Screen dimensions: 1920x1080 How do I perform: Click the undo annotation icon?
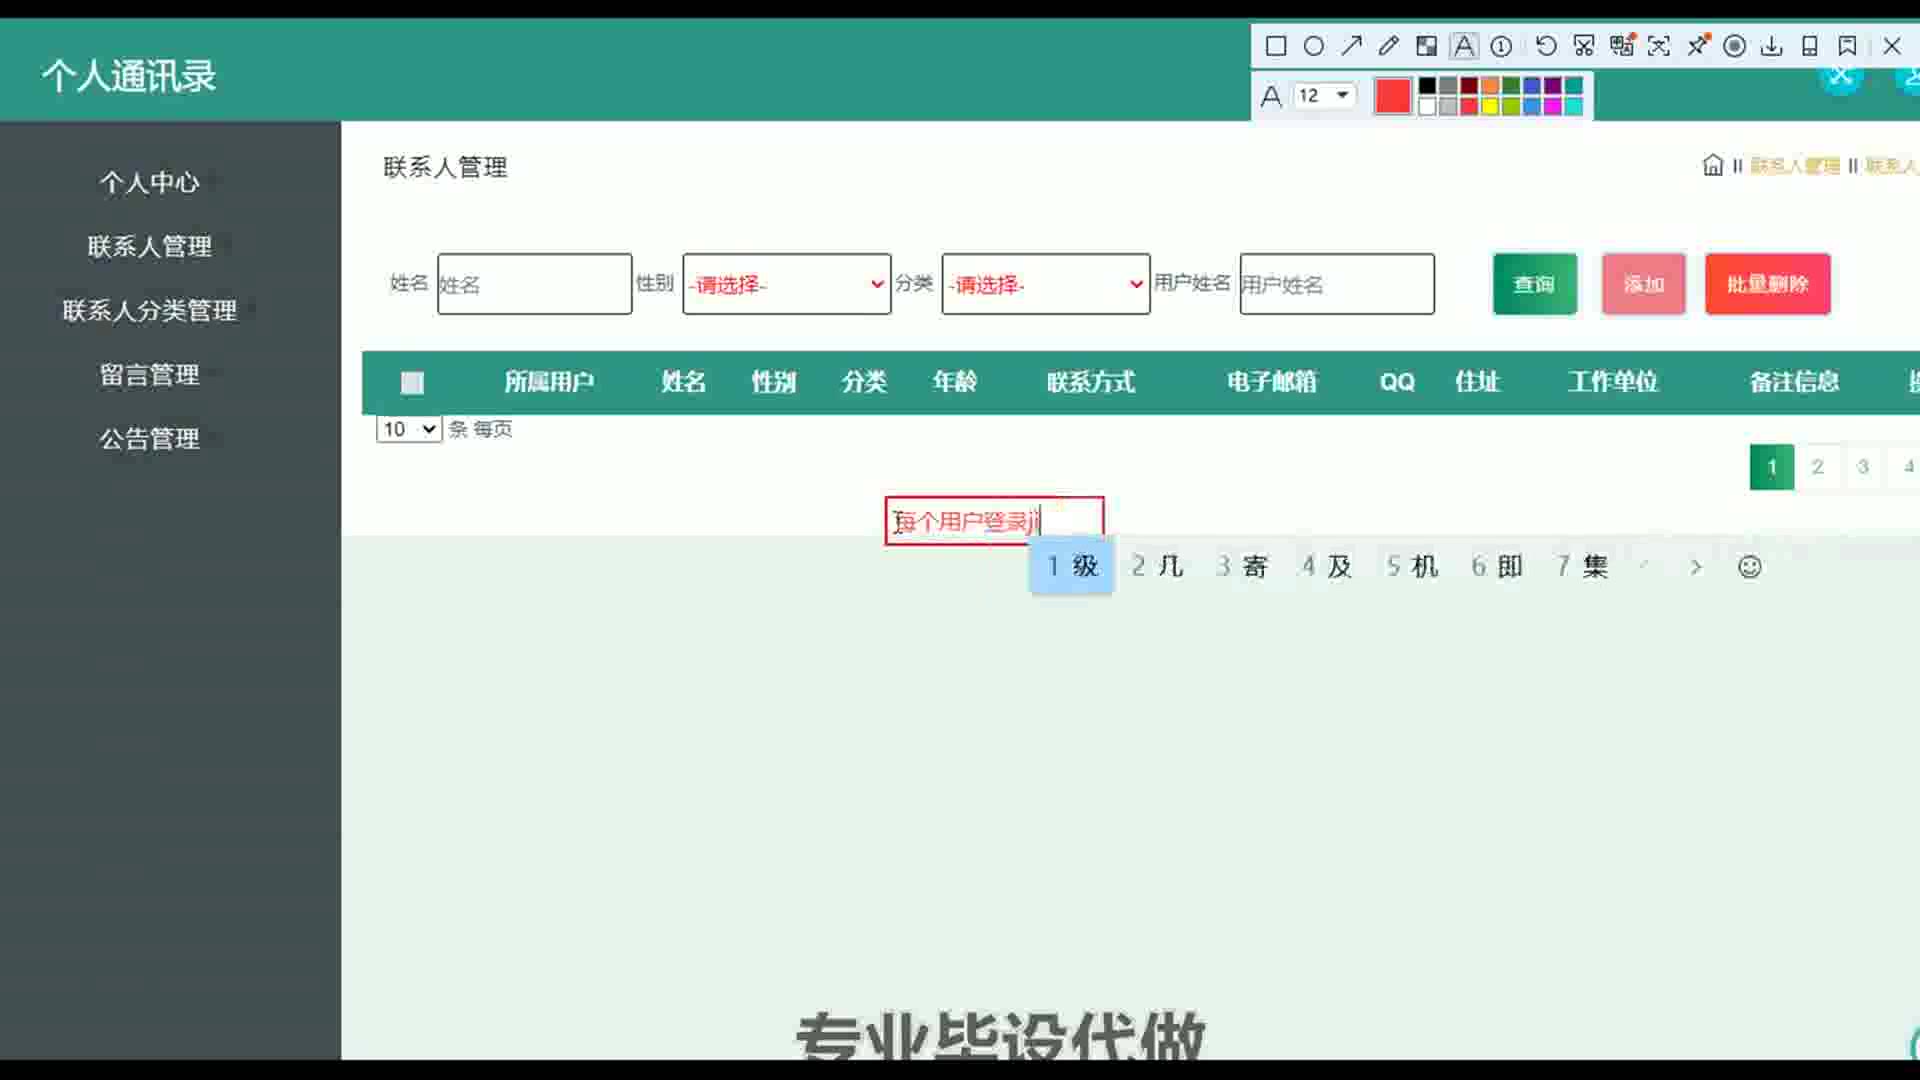1545,46
